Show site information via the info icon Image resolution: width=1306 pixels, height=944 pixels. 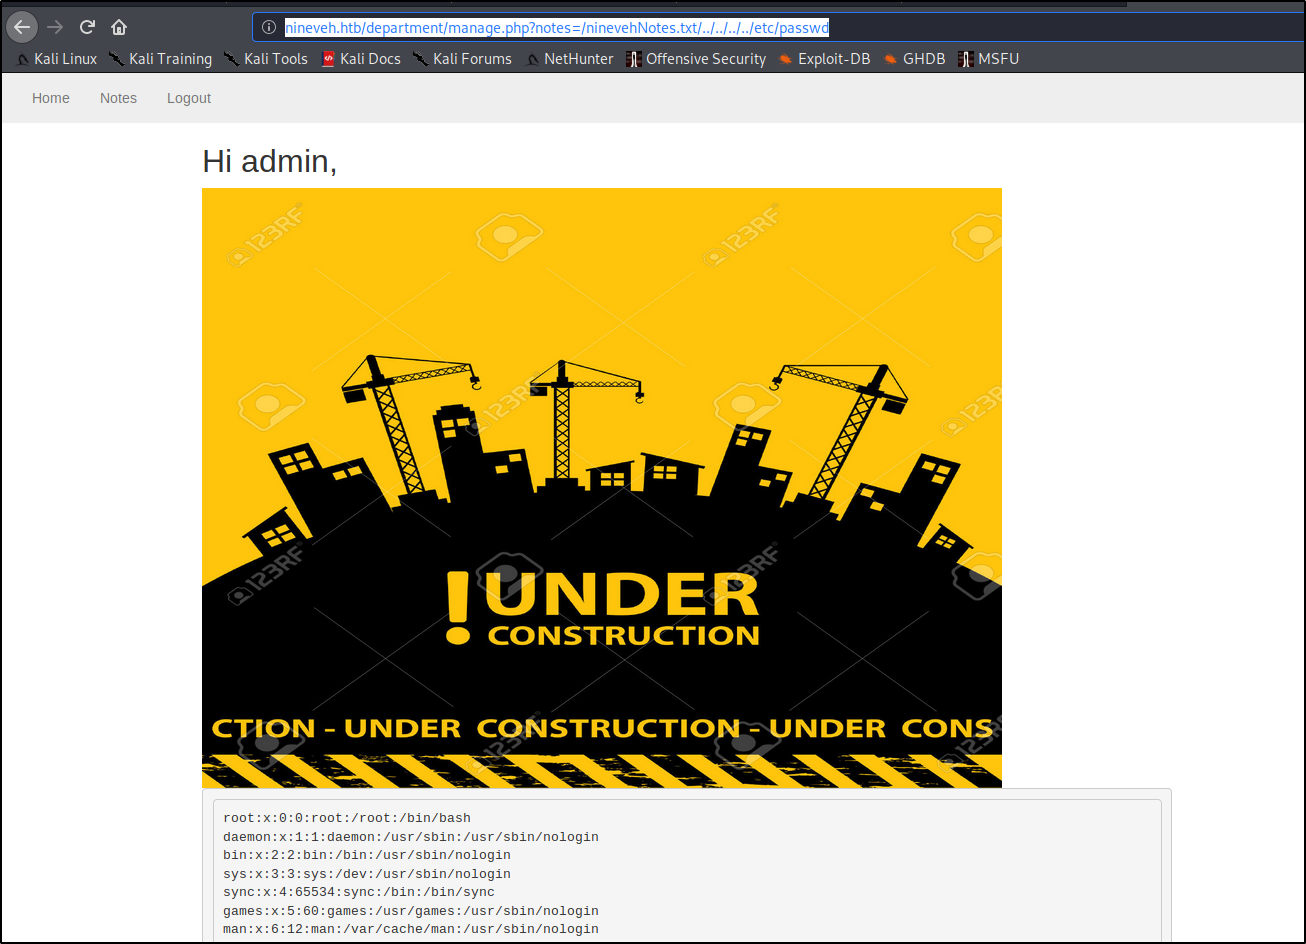269,28
